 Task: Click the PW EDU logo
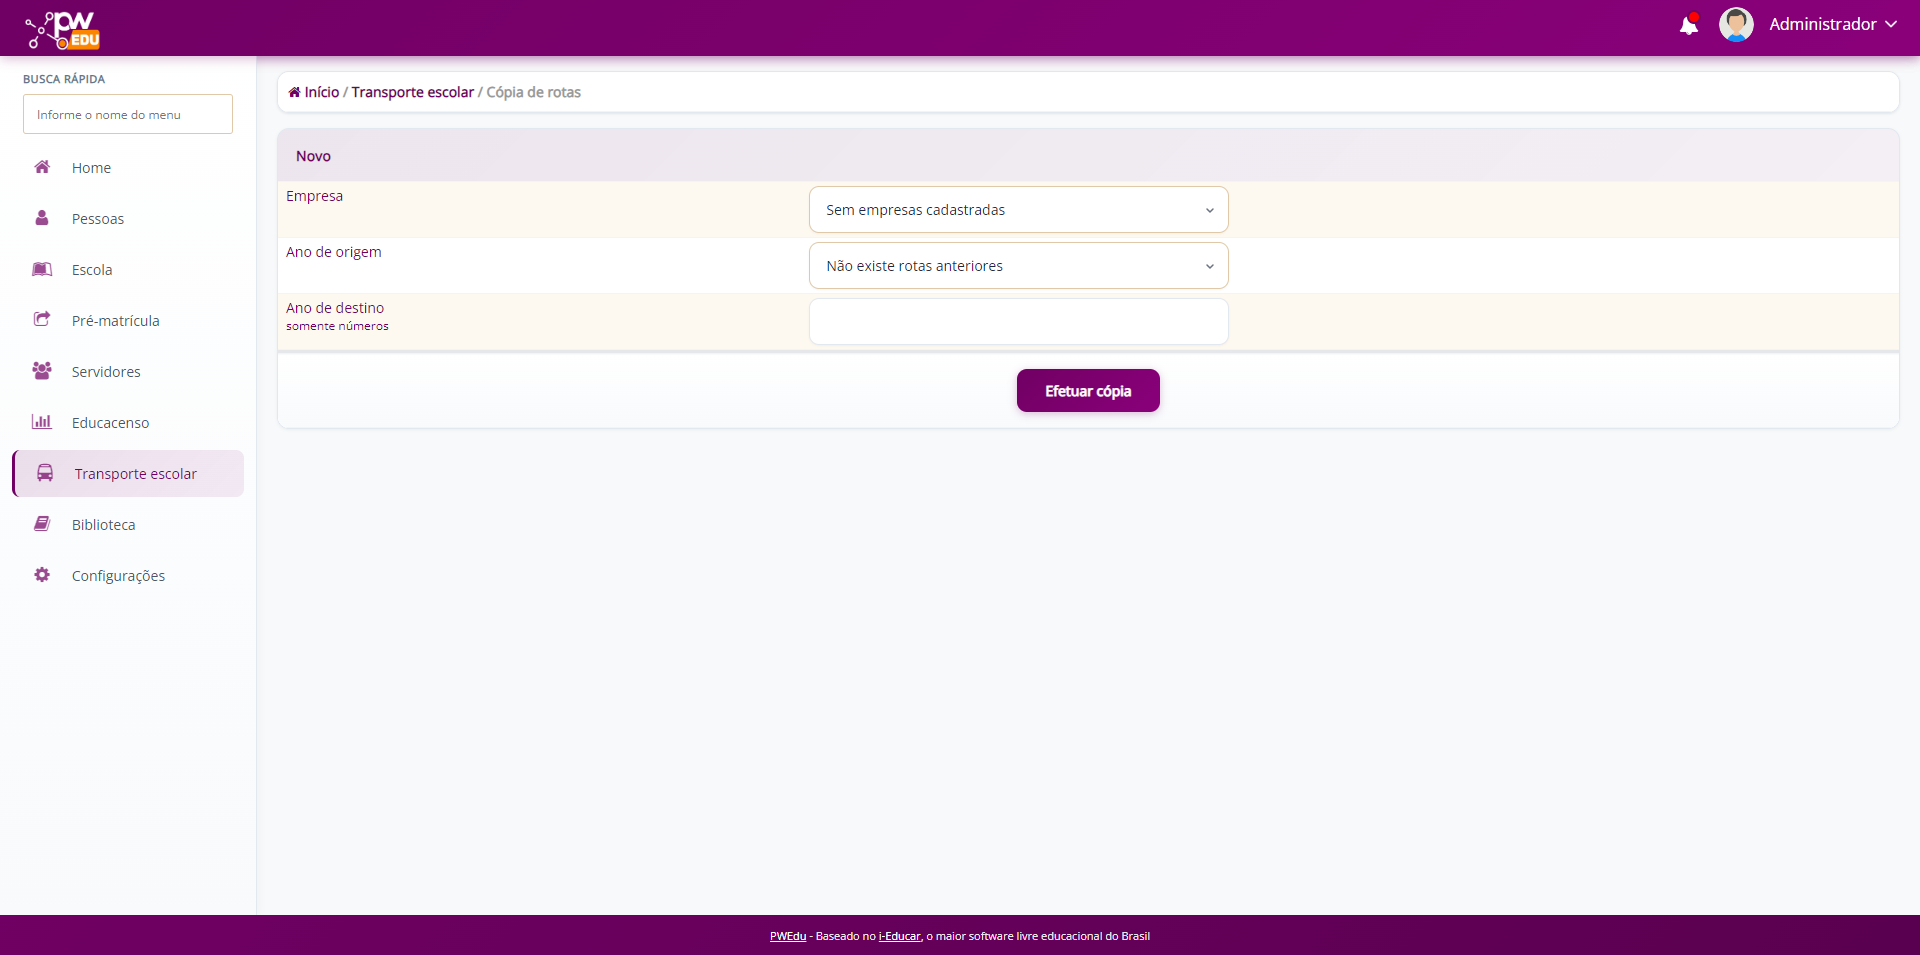63,29
